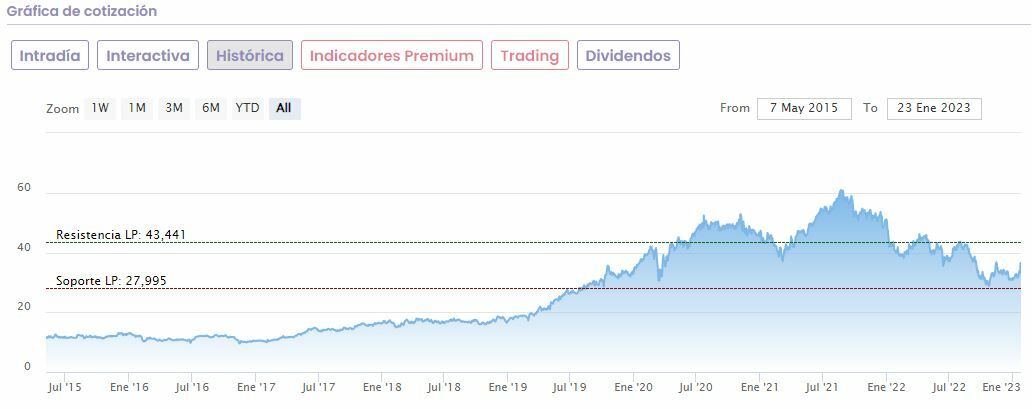Set chart zoom to 1W

pos(100,108)
